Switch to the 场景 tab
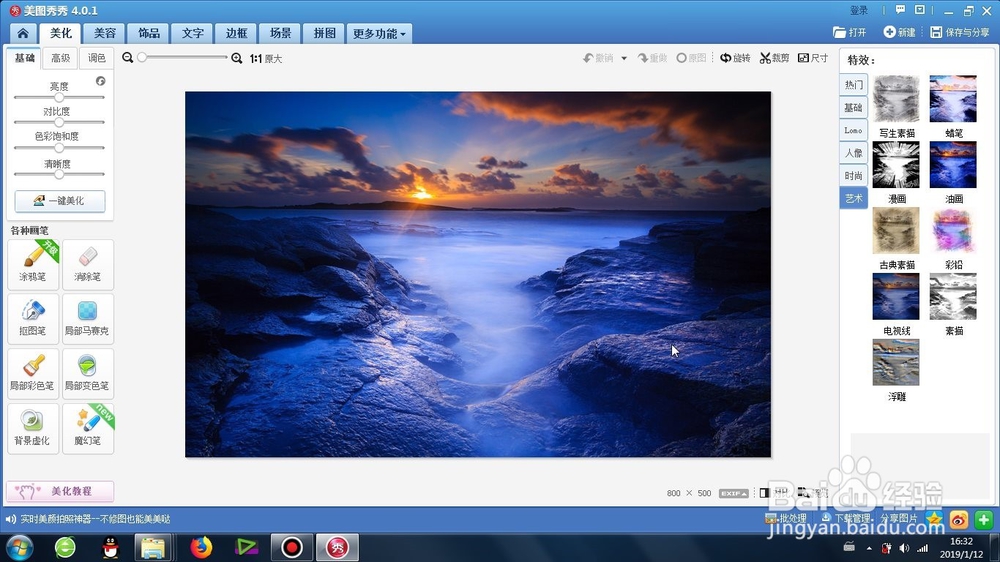 (280, 33)
